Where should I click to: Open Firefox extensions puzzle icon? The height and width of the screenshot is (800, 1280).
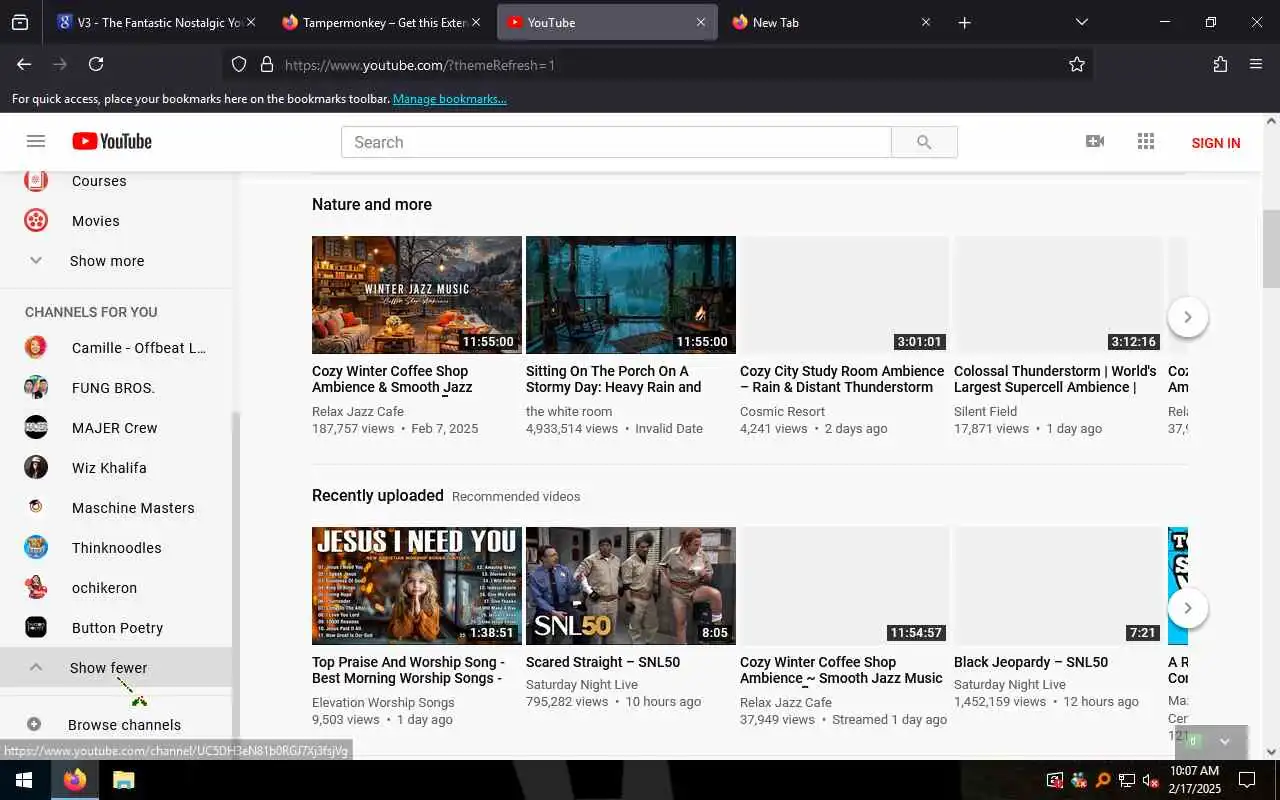[x=1220, y=64]
